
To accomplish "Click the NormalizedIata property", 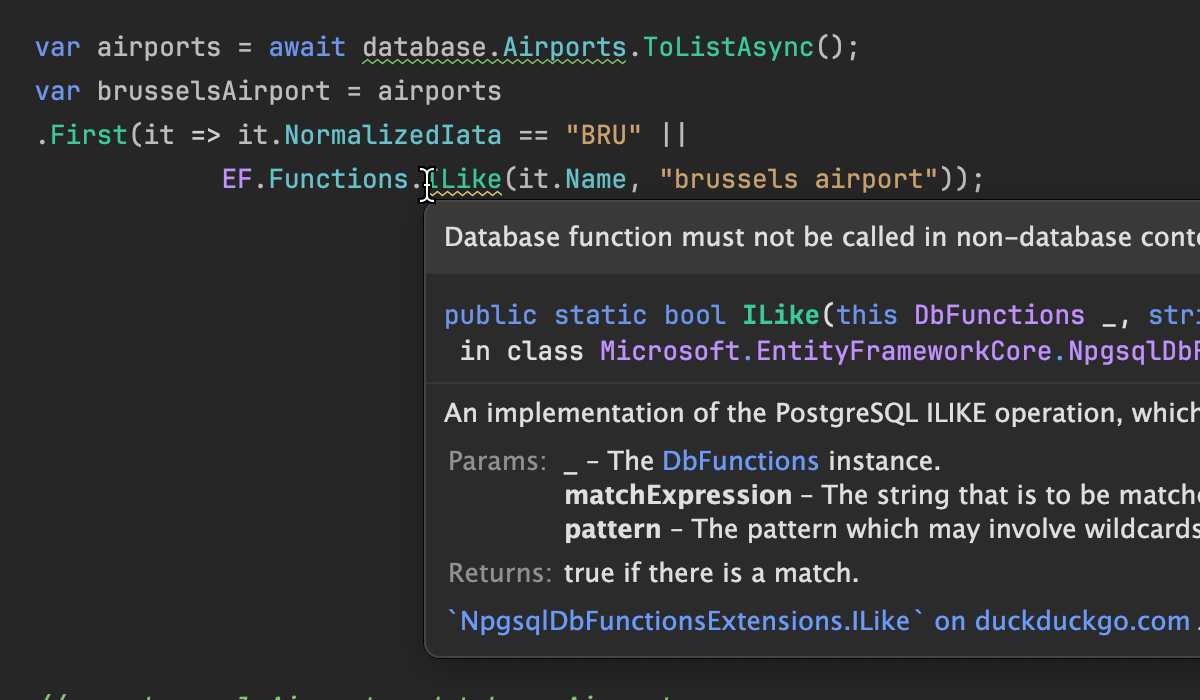I will [x=392, y=135].
